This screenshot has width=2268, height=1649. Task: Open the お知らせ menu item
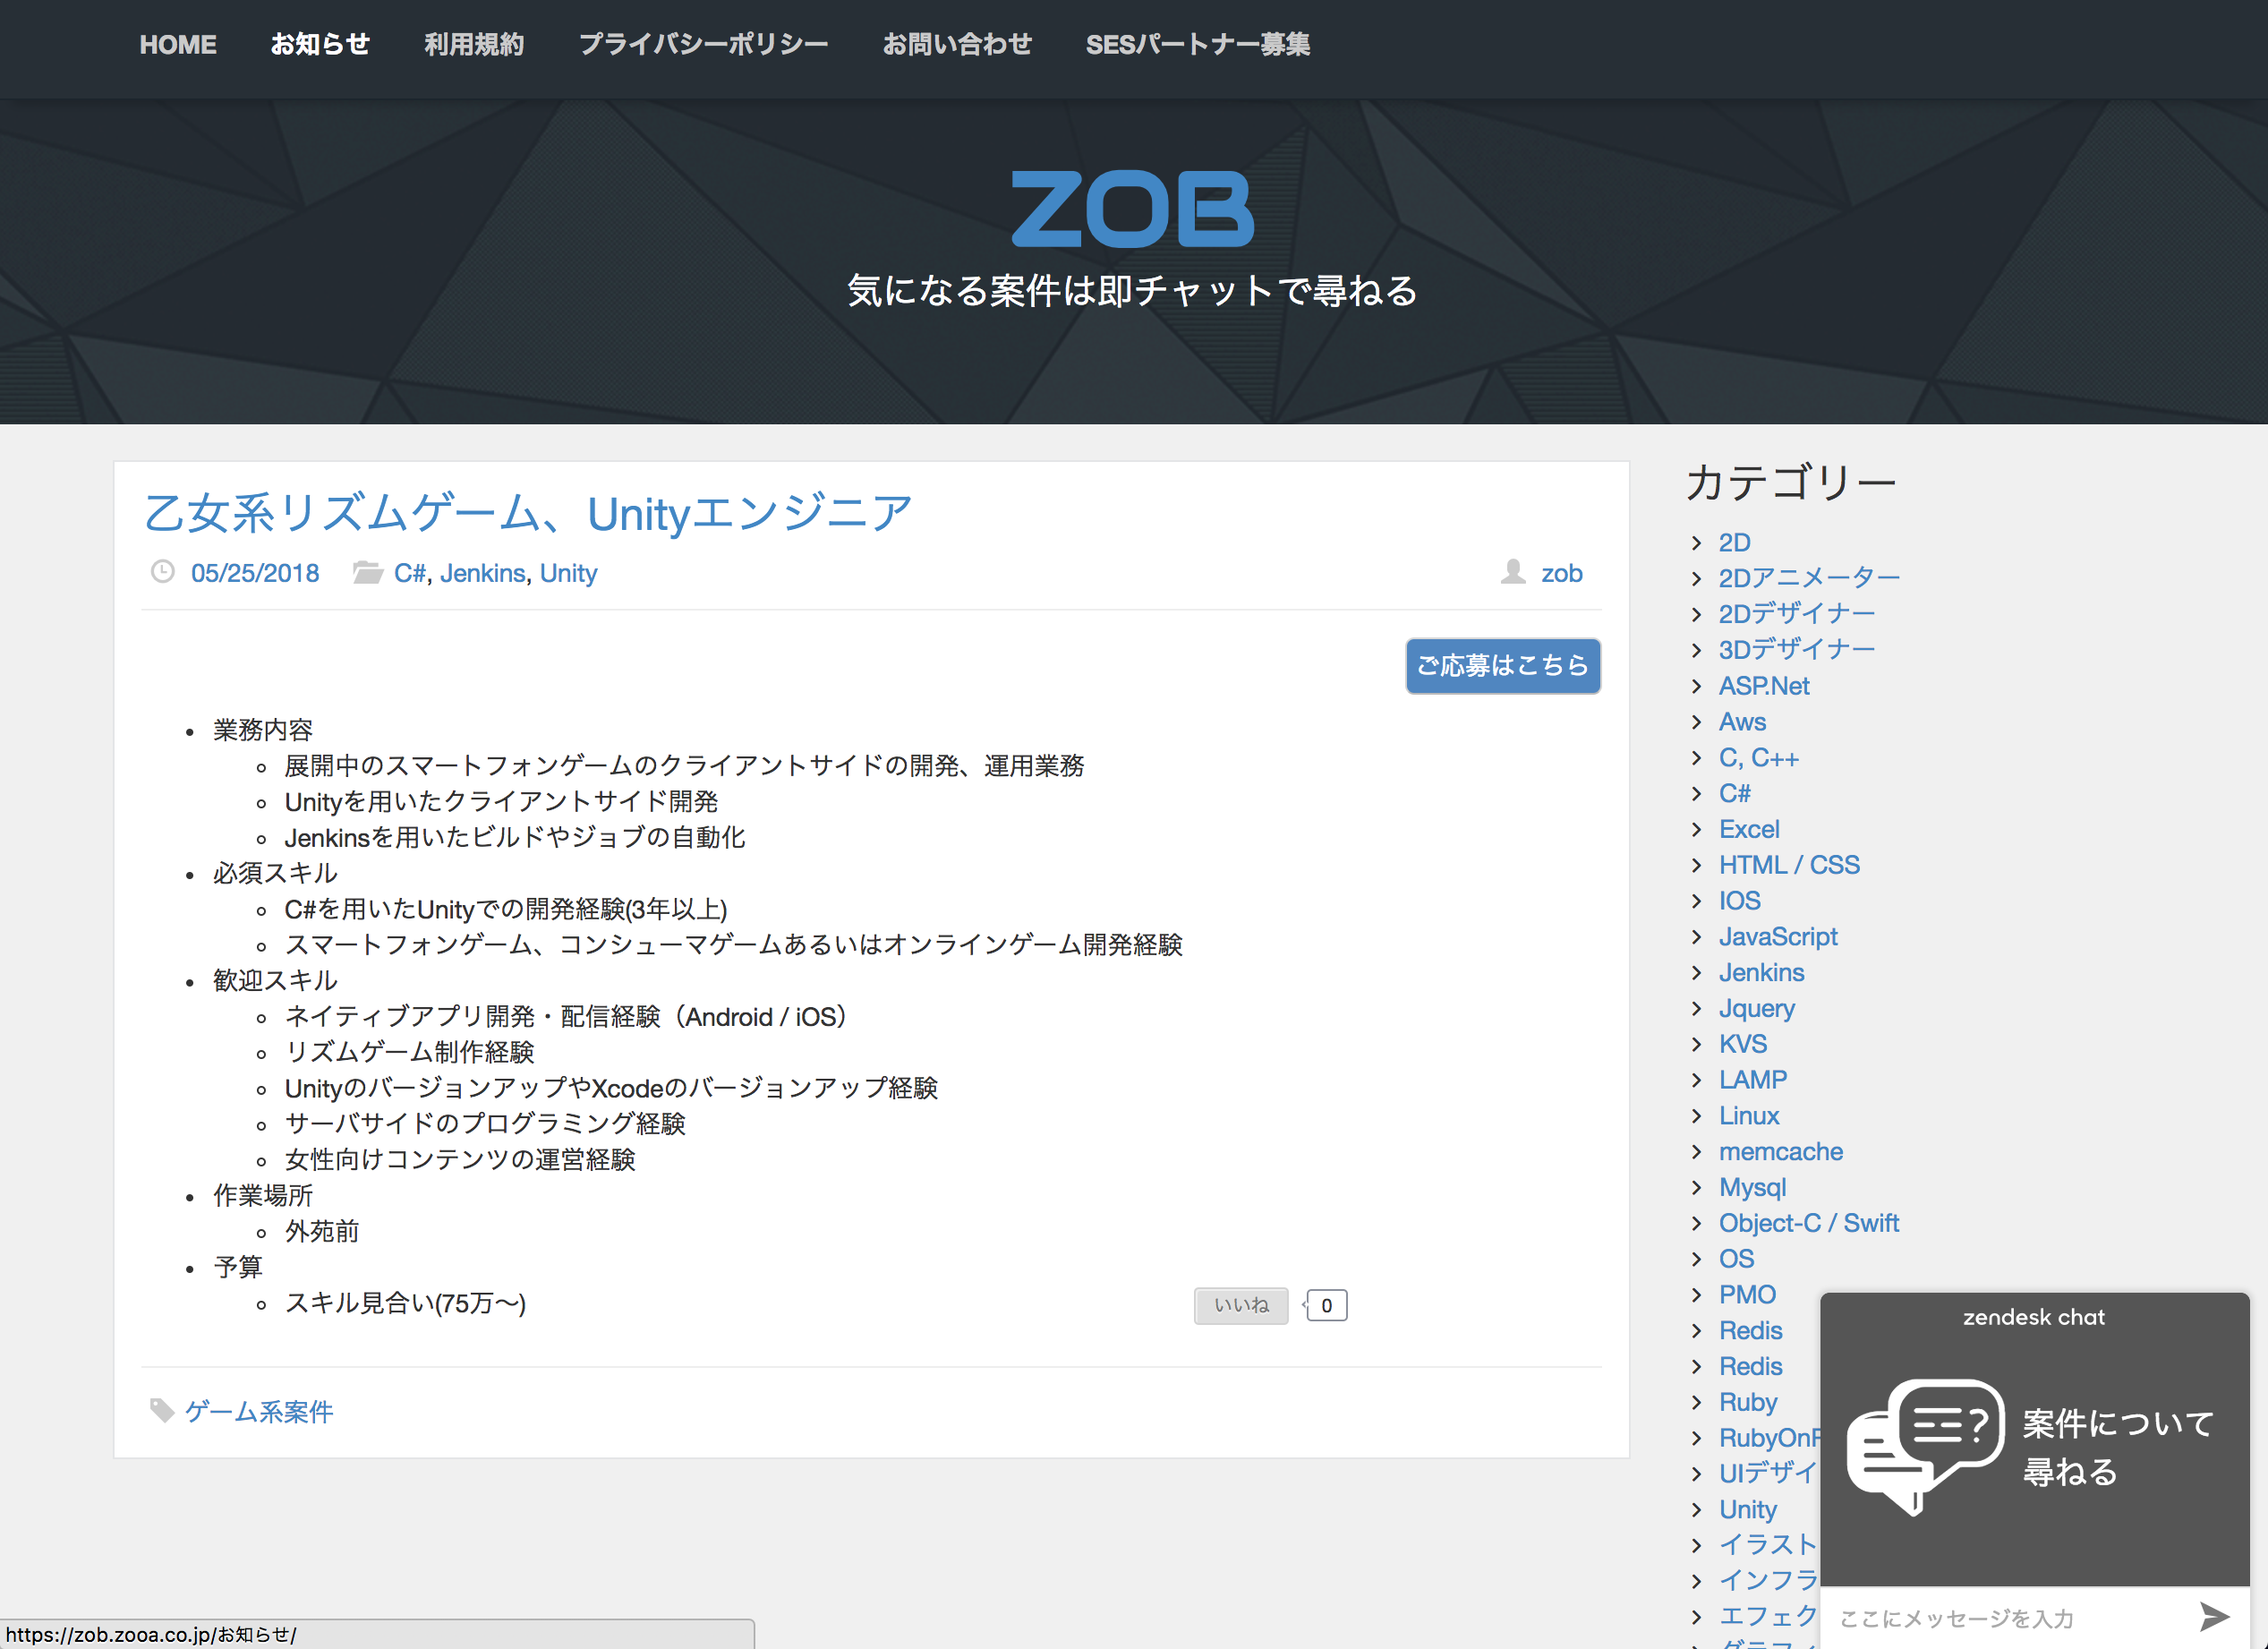(x=320, y=45)
